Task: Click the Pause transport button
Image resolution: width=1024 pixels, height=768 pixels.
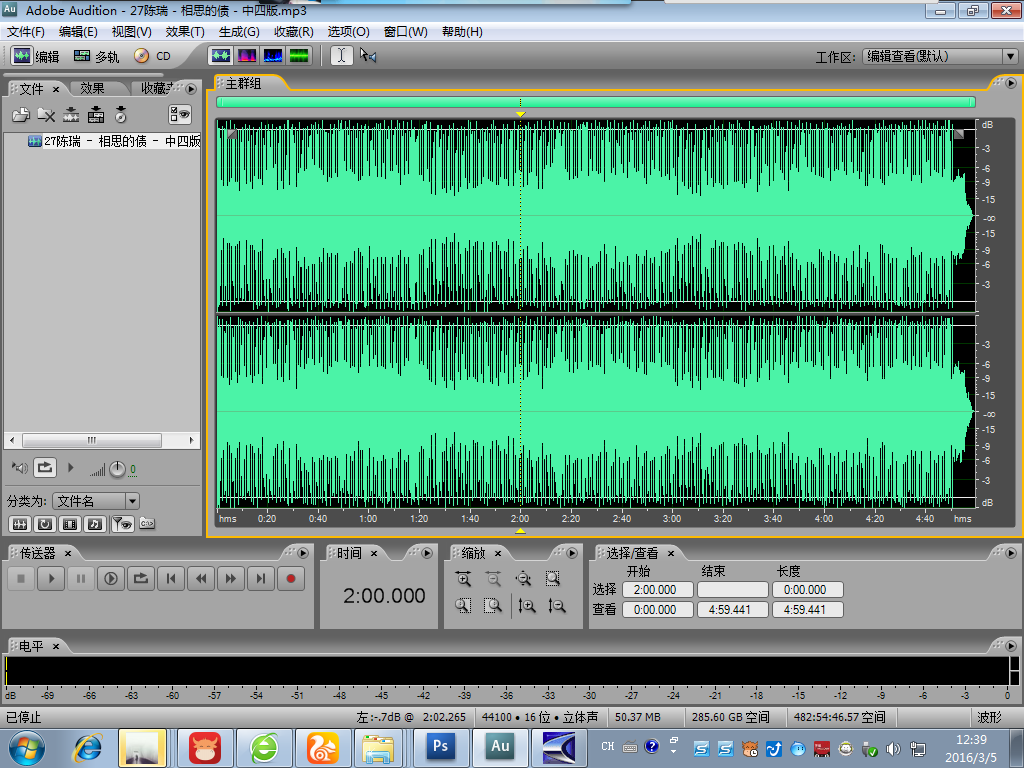Action: pos(81,579)
